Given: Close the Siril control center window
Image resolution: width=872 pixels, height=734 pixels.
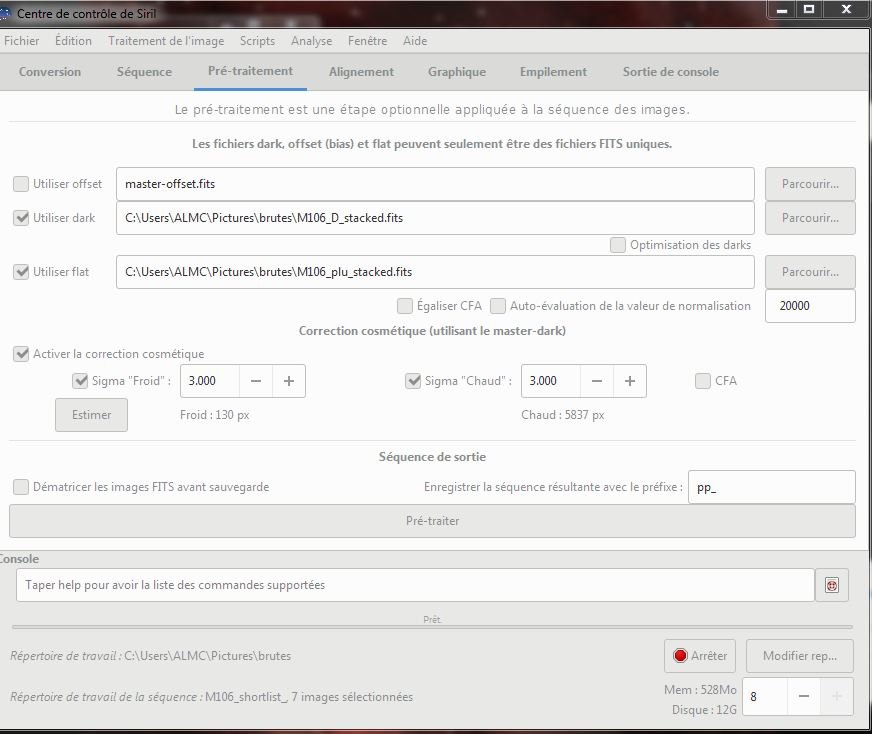Looking at the screenshot, I should tap(846, 9).
